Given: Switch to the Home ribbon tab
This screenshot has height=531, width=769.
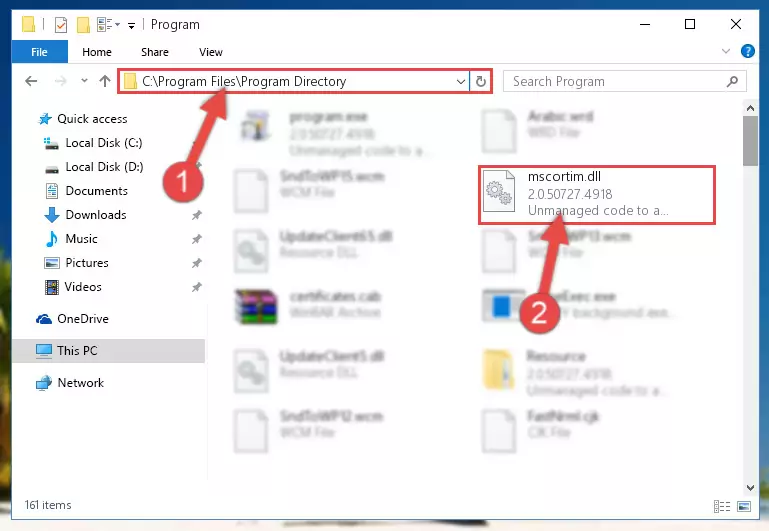Looking at the screenshot, I should point(97,52).
